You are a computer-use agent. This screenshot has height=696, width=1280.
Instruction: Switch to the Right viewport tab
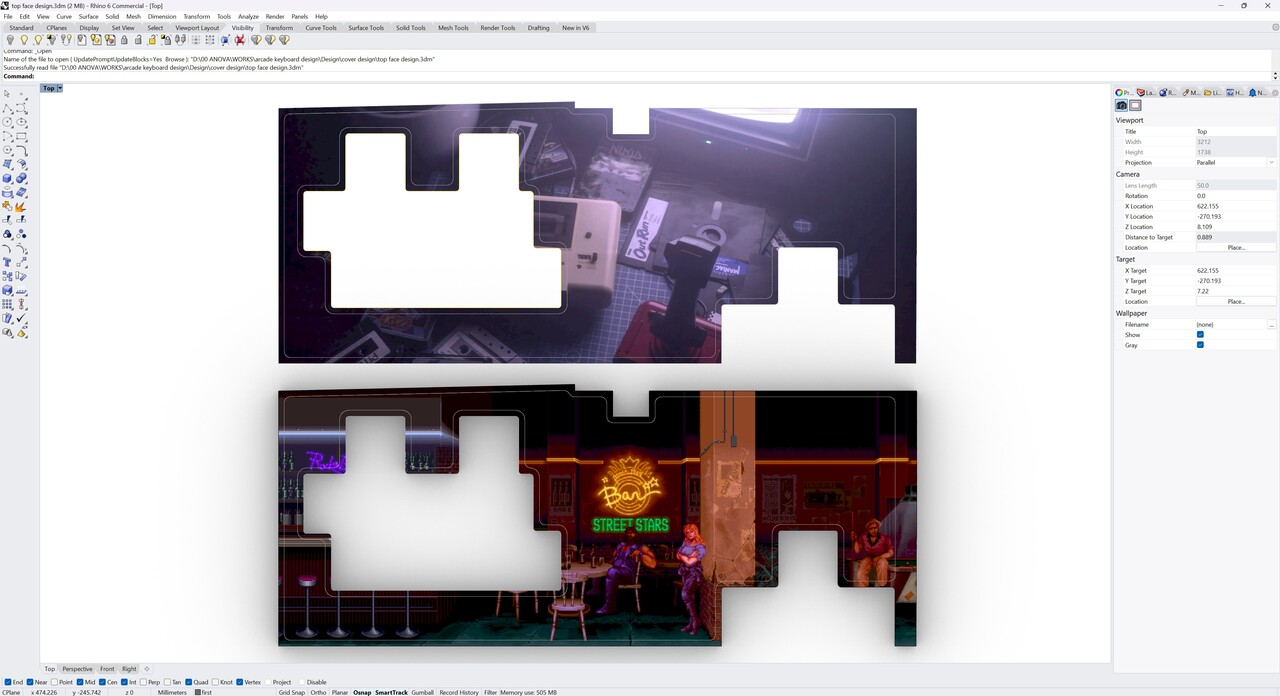click(x=129, y=669)
